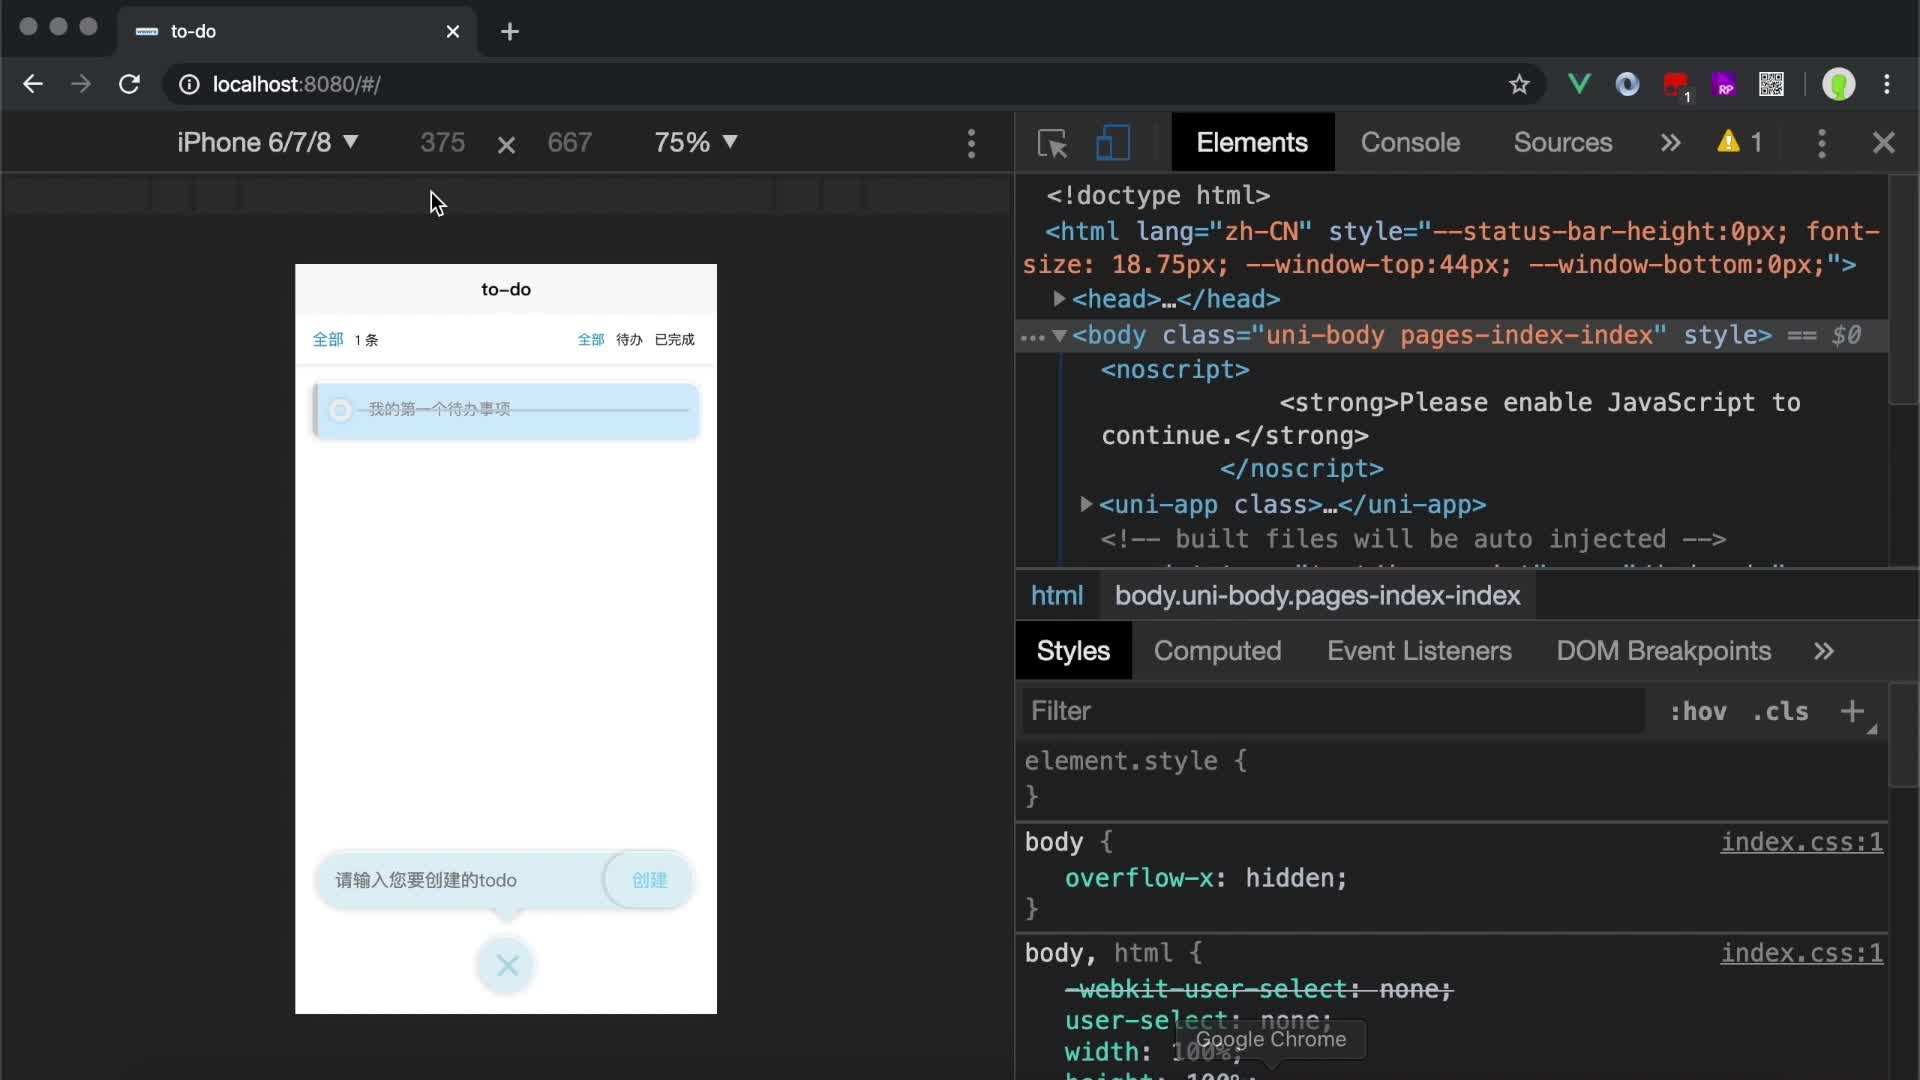This screenshot has height=1080, width=1920.
Task: Click the overflow-x hidden declaration
Action: pyautogui.click(x=1205, y=878)
